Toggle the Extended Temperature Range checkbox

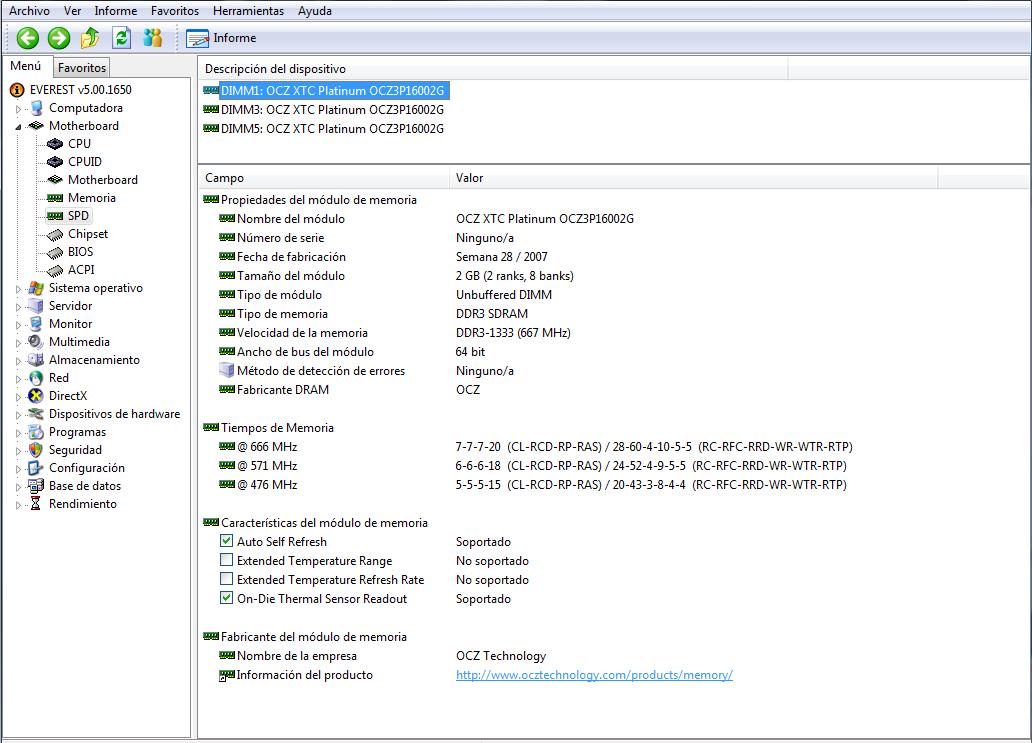click(x=226, y=560)
